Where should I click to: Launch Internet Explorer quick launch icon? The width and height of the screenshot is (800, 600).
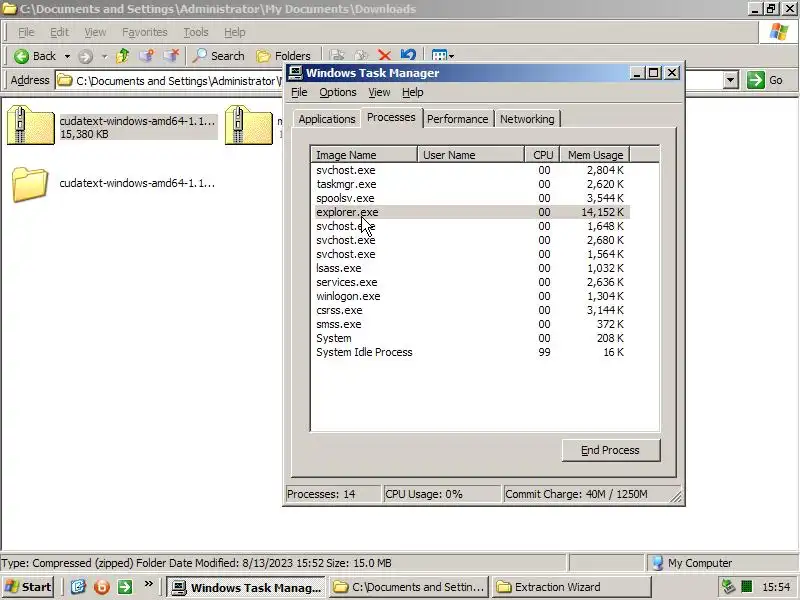[x=78, y=587]
